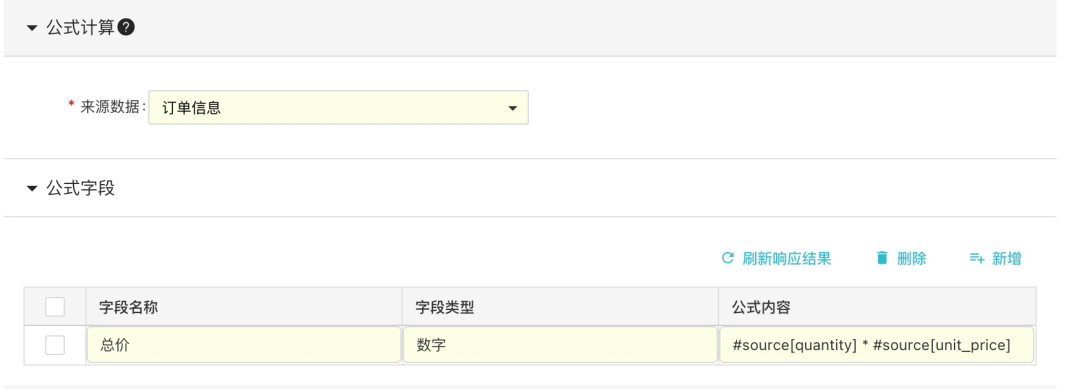Click the refresh icon before 刷新响应结果
The height and width of the screenshot is (389, 1080).
727,258
